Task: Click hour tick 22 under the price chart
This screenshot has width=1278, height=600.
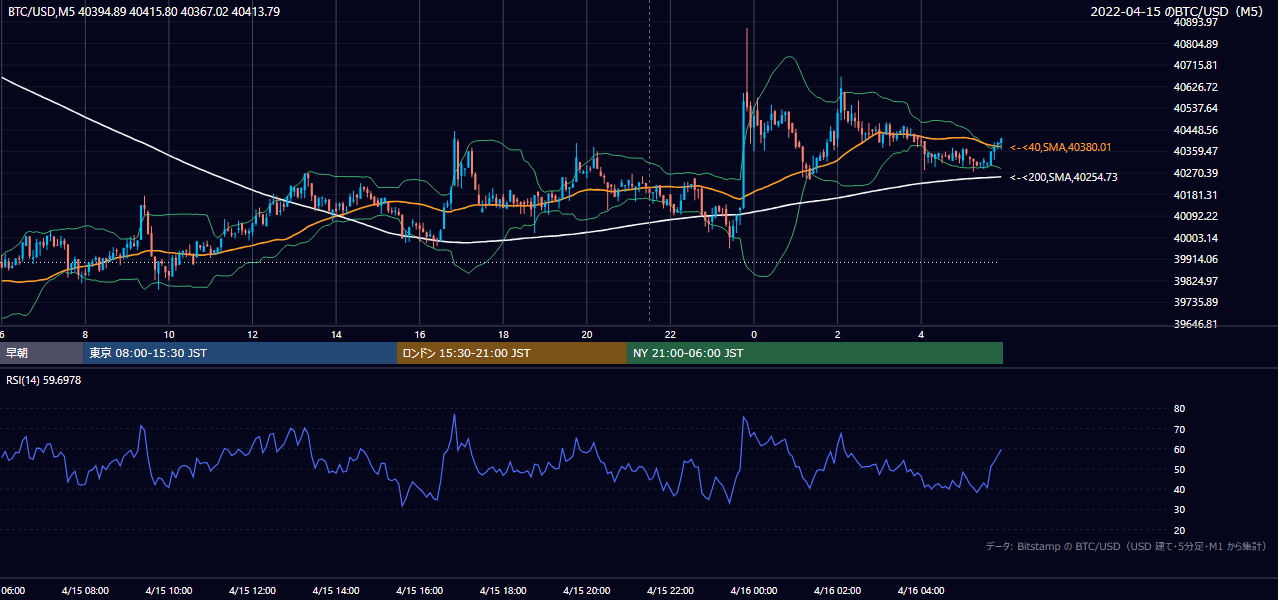Action: (670, 334)
